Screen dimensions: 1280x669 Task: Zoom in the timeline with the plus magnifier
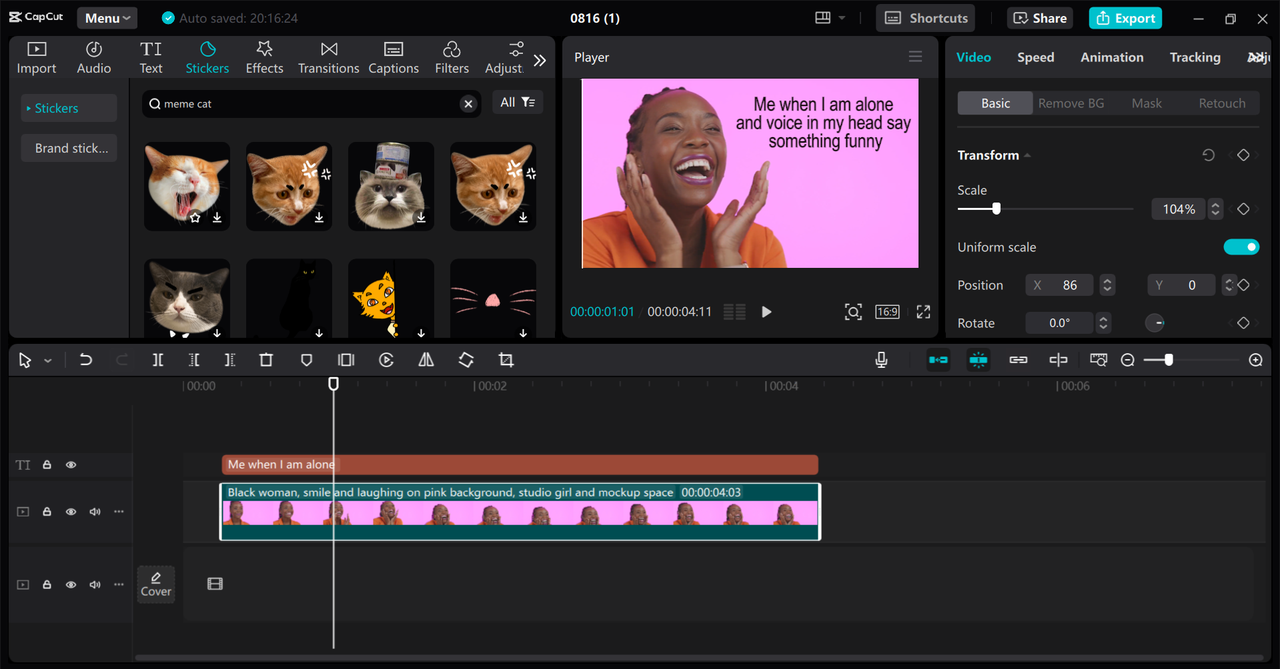1256,360
